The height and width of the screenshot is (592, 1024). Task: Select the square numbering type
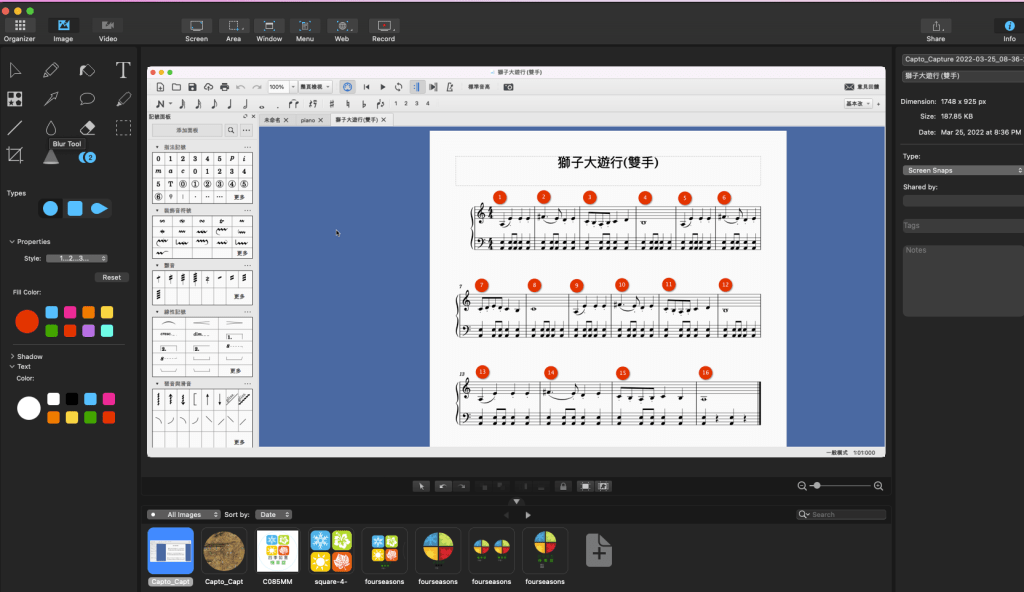pyautogui.click(x=75, y=208)
